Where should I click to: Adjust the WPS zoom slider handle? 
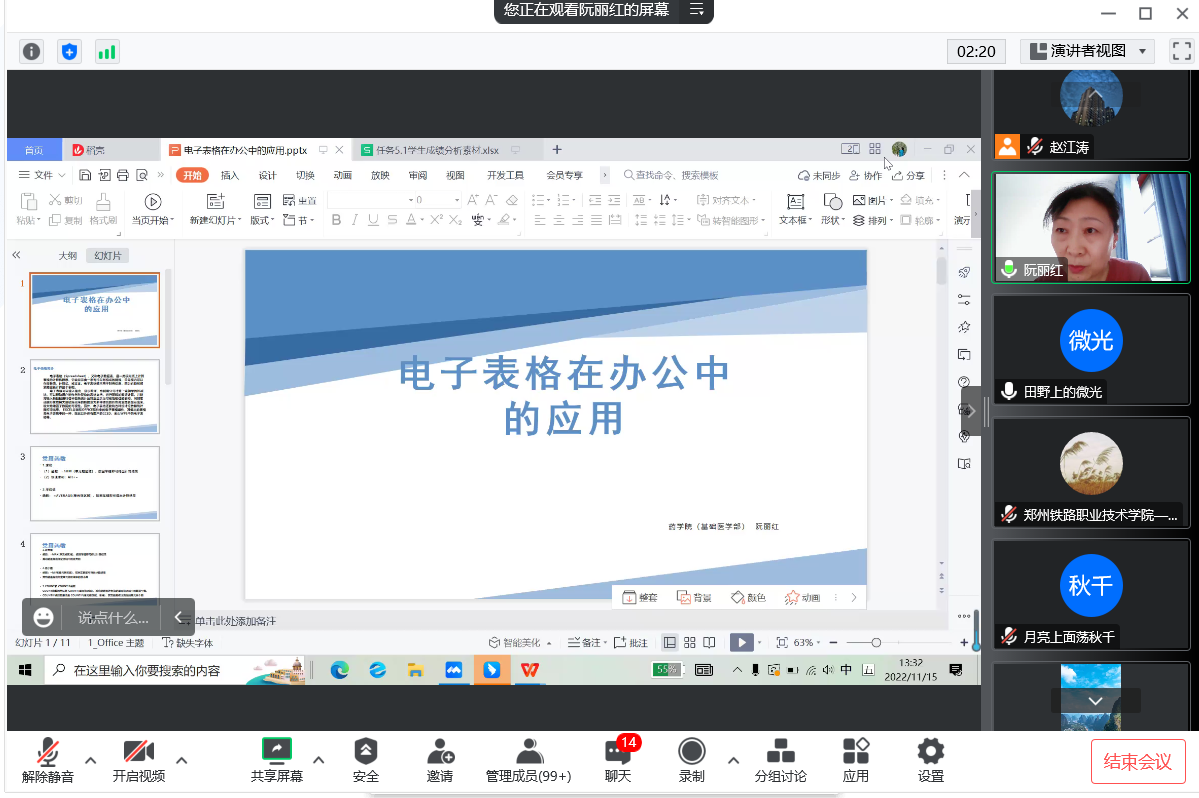[876, 643]
